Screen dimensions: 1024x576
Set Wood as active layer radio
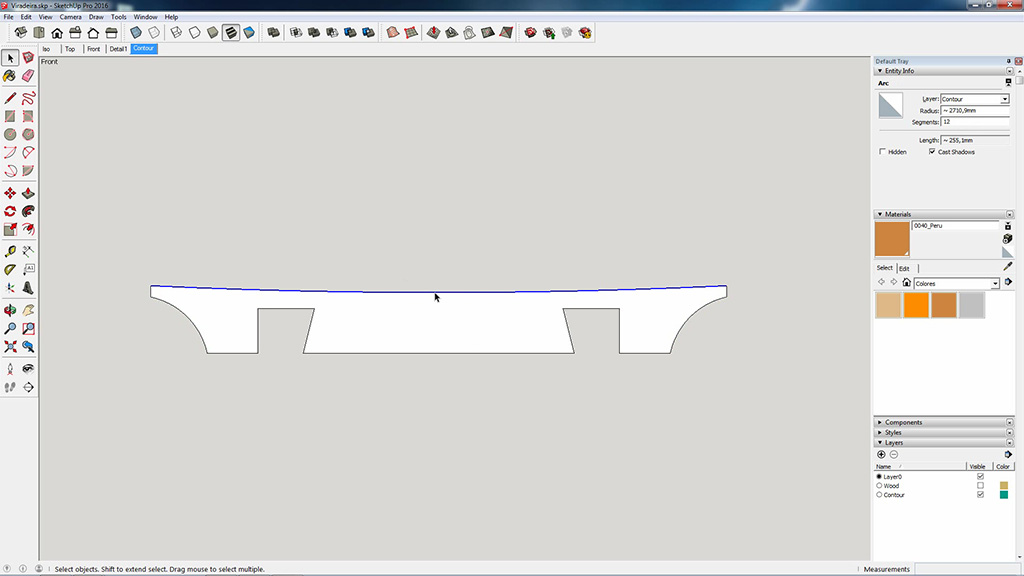(x=879, y=485)
